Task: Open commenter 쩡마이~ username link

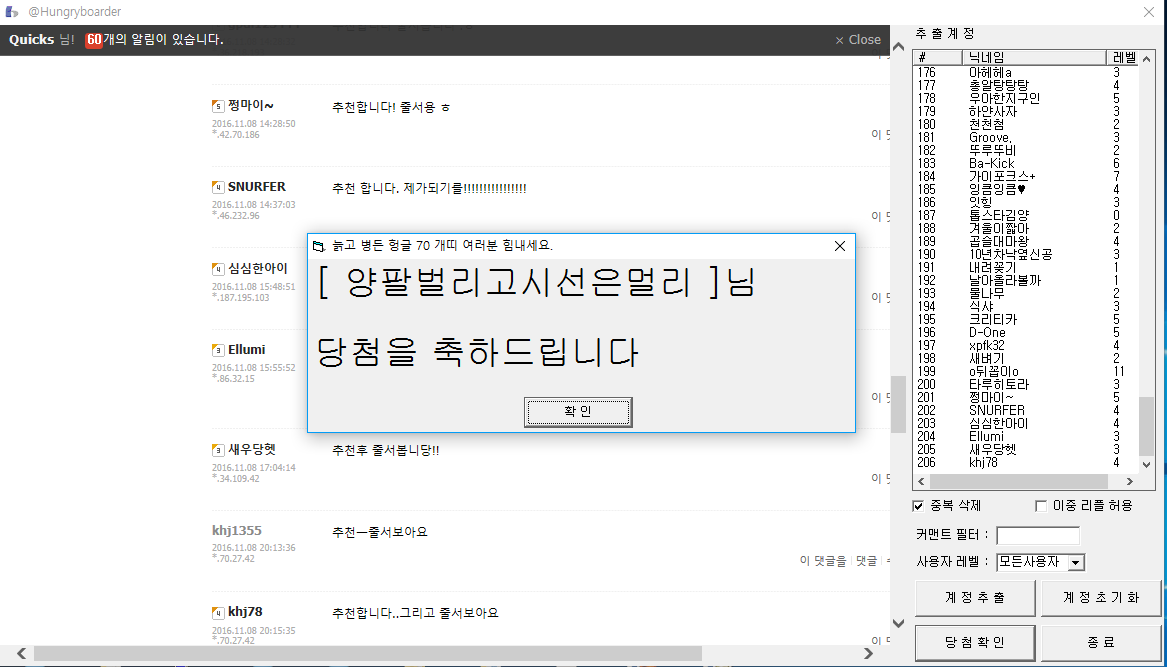Action: 251,105
